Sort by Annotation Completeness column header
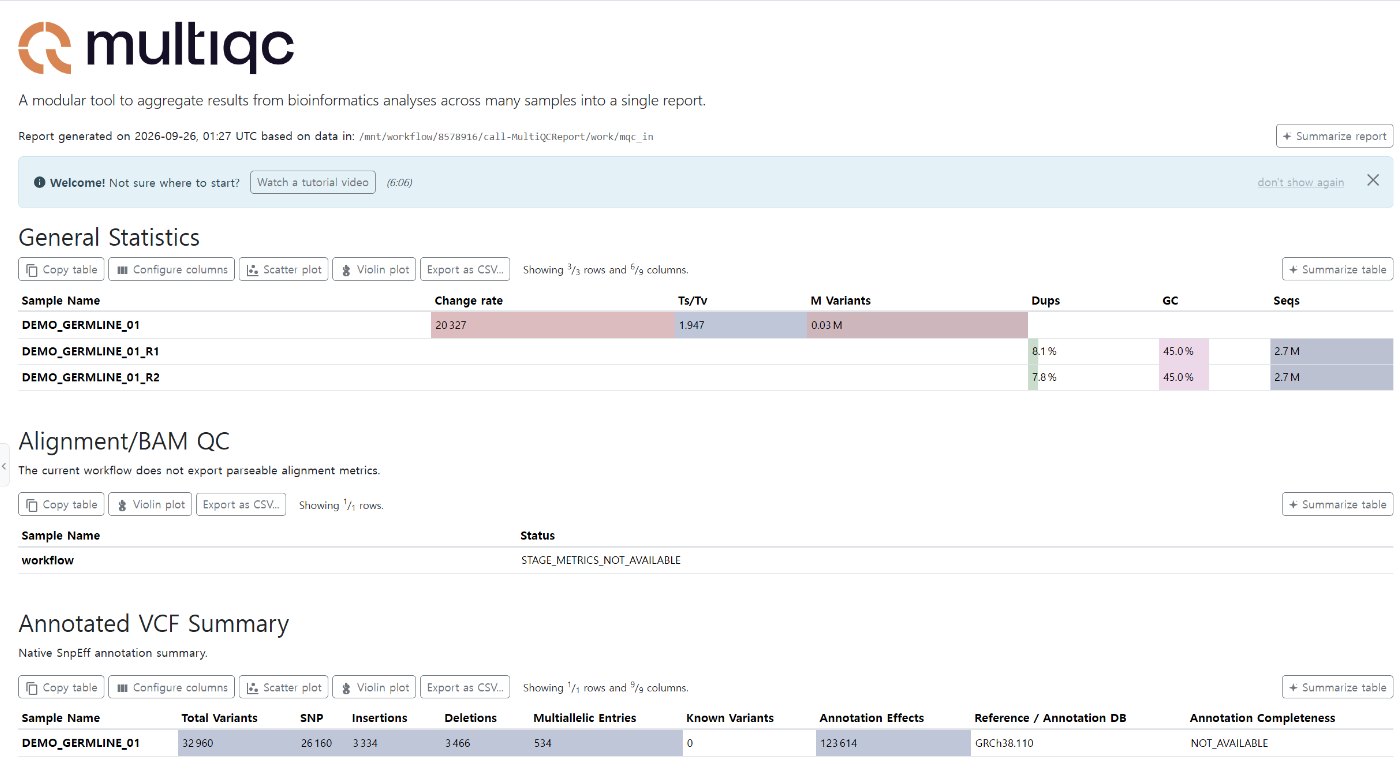Screen dimensions: 1400x783 pyautogui.click(x=1263, y=718)
